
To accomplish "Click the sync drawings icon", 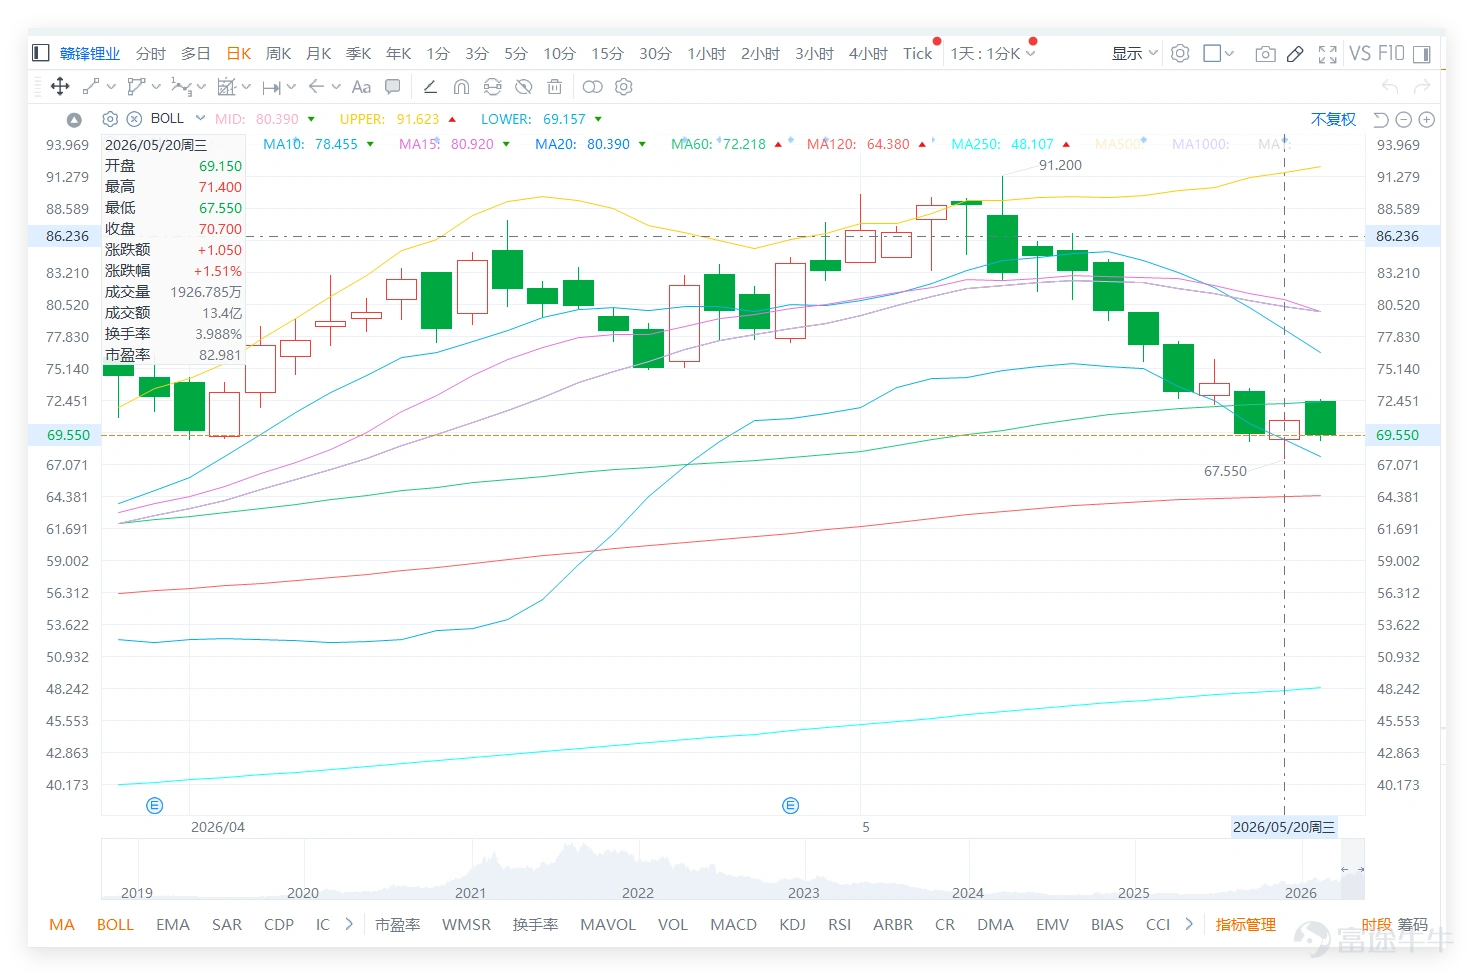I will click(492, 87).
